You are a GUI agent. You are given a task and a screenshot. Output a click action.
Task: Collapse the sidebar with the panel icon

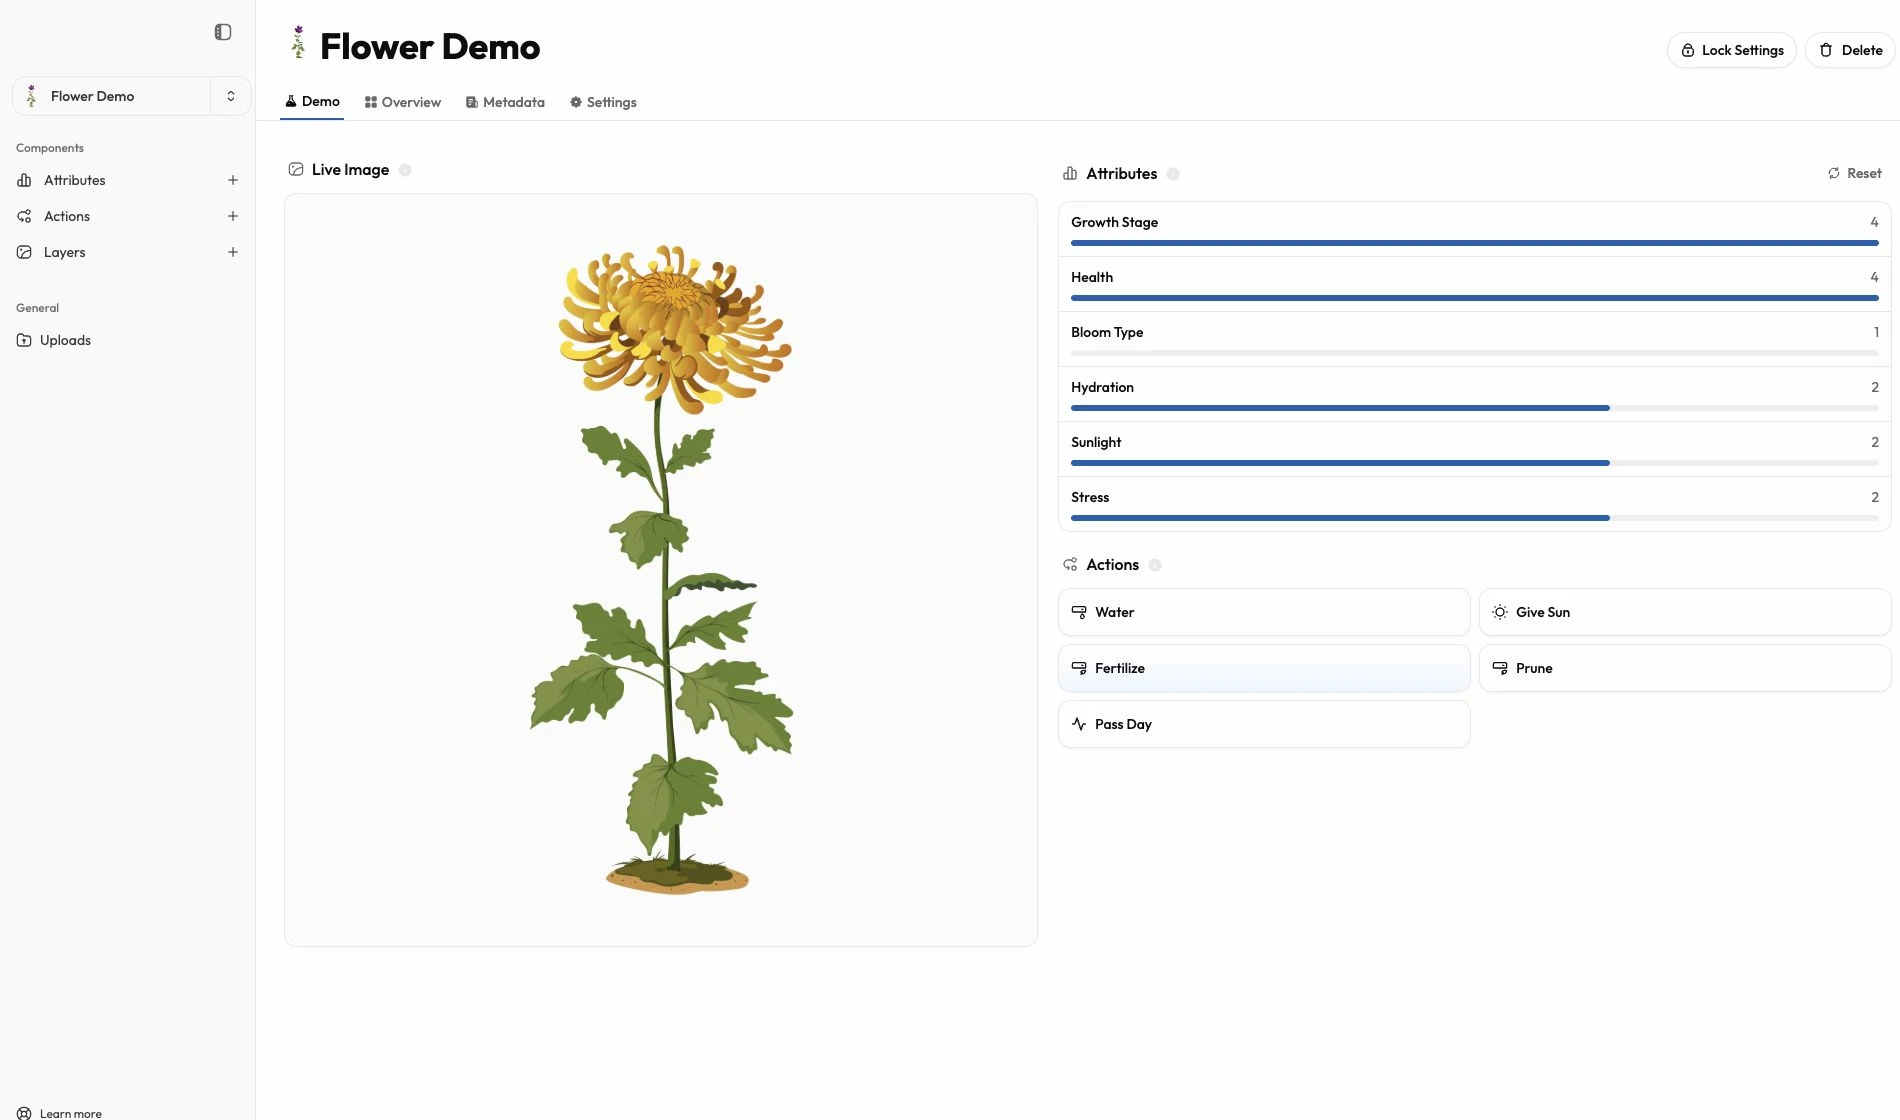click(223, 32)
